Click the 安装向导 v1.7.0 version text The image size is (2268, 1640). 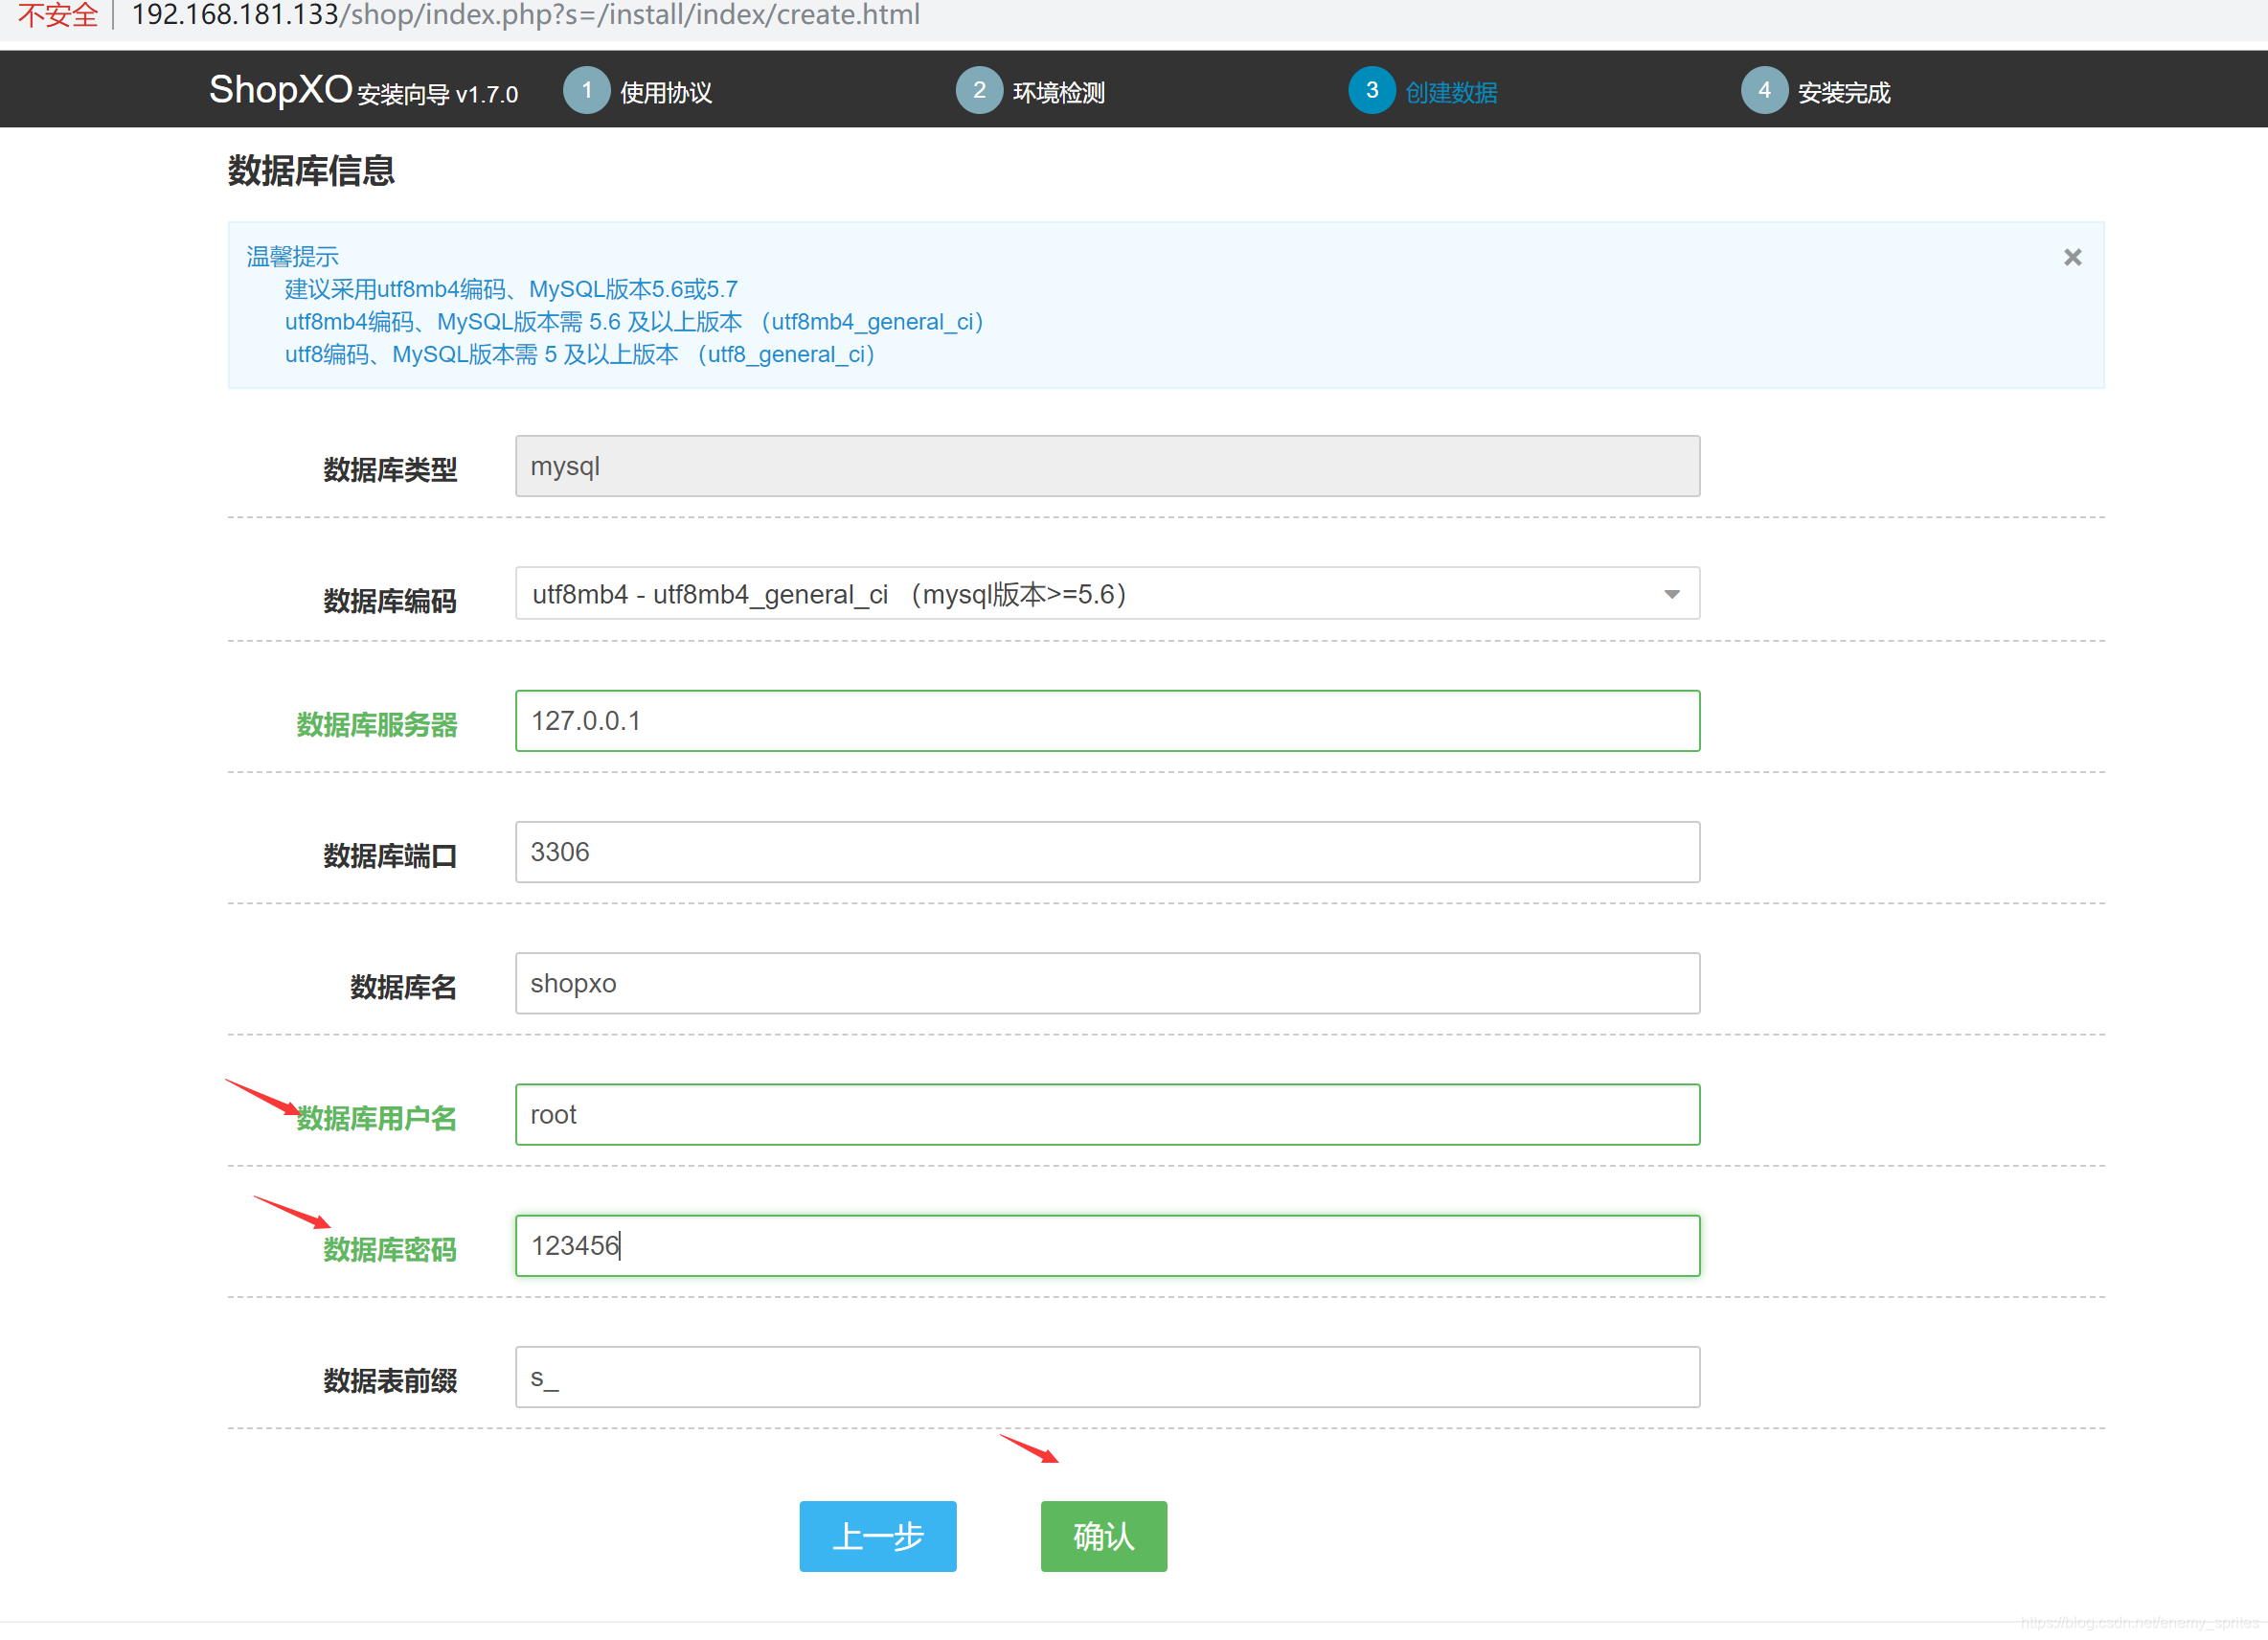[x=438, y=95]
